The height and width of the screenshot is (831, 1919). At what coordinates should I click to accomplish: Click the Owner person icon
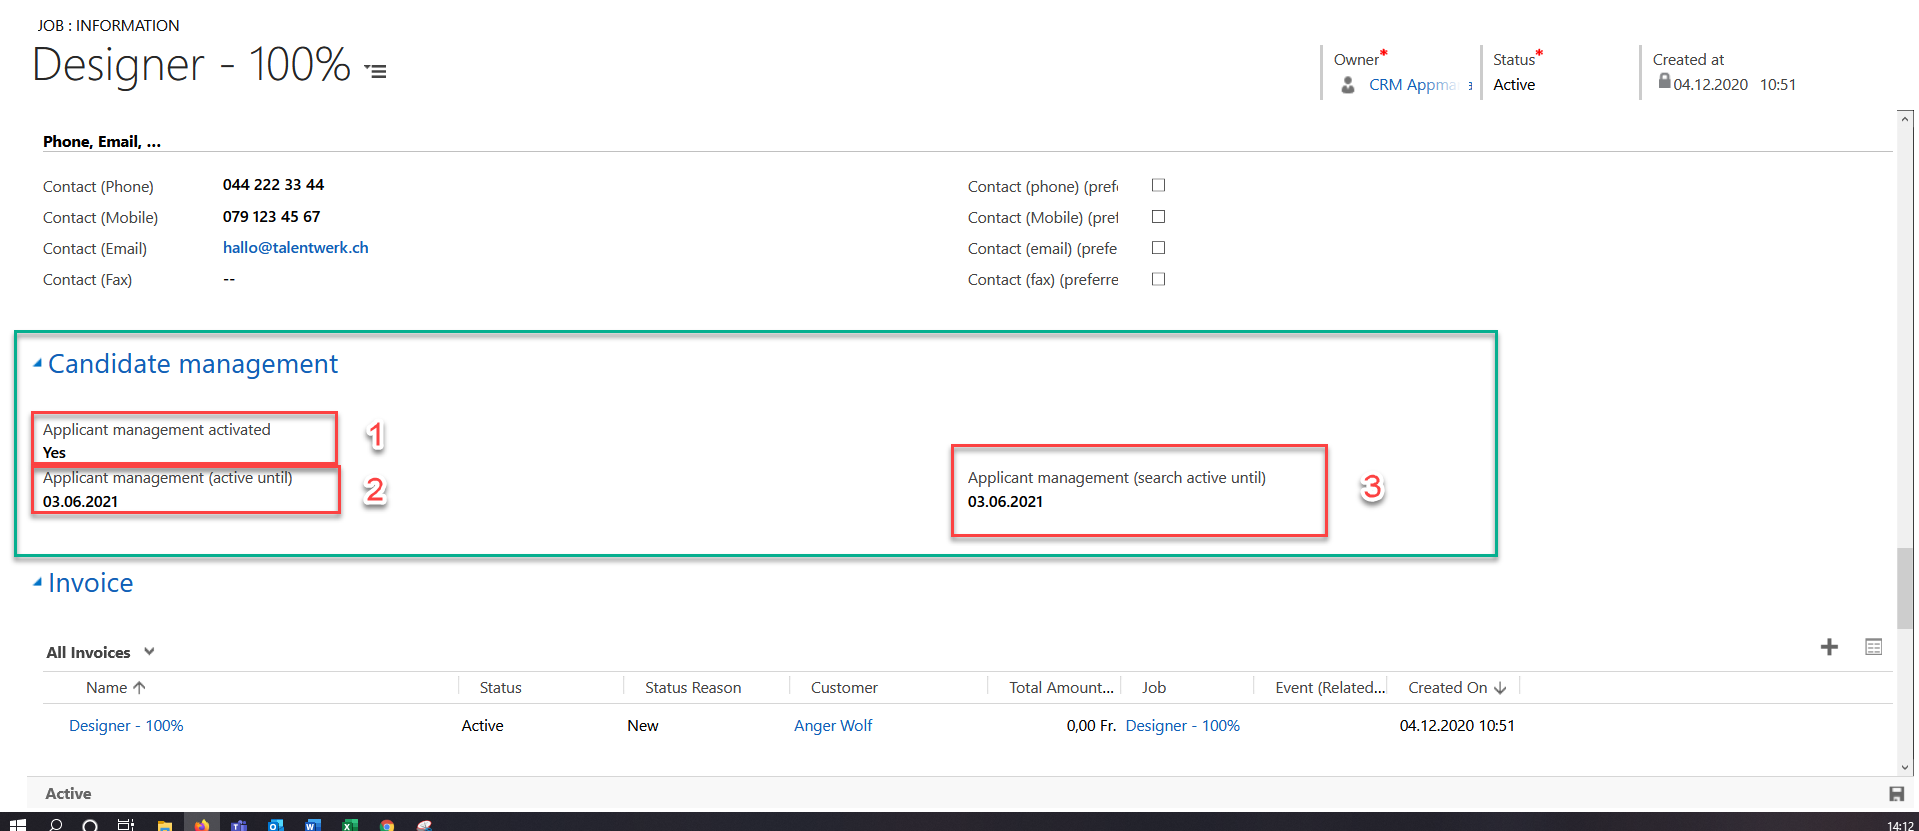[x=1348, y=85]
